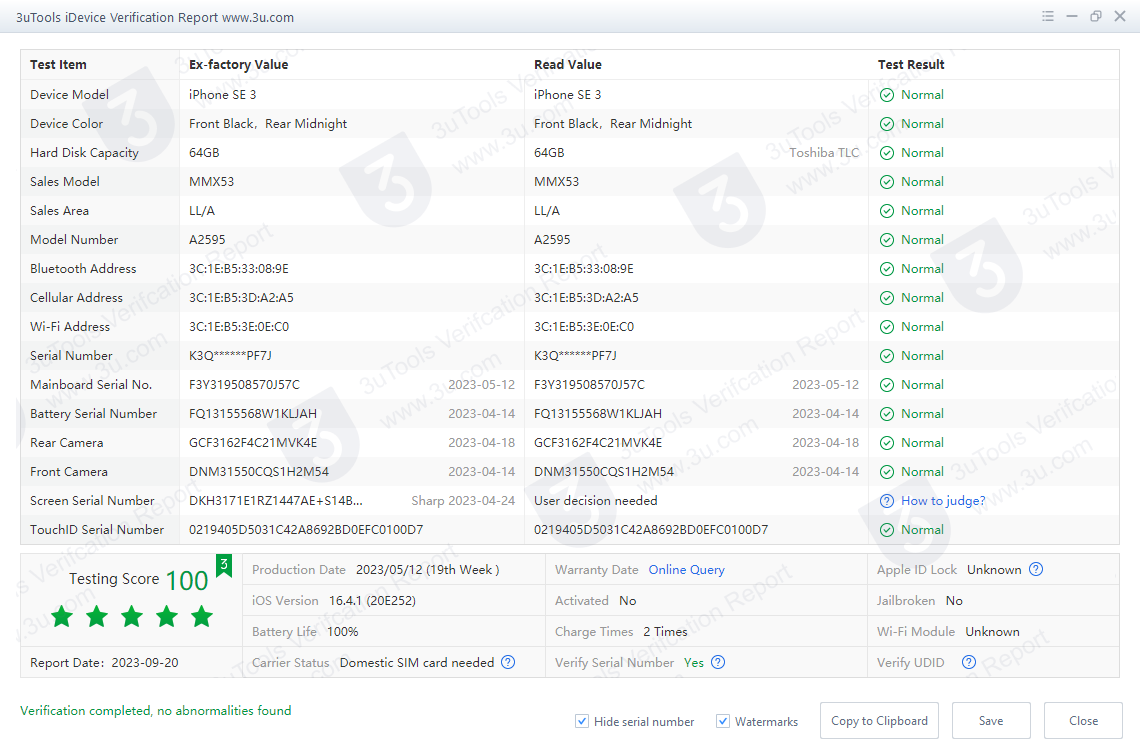This screenshot has width=1140, height=756.
Task: Click help icon beside Carrier Status
Action: click(x=508, y=662)
